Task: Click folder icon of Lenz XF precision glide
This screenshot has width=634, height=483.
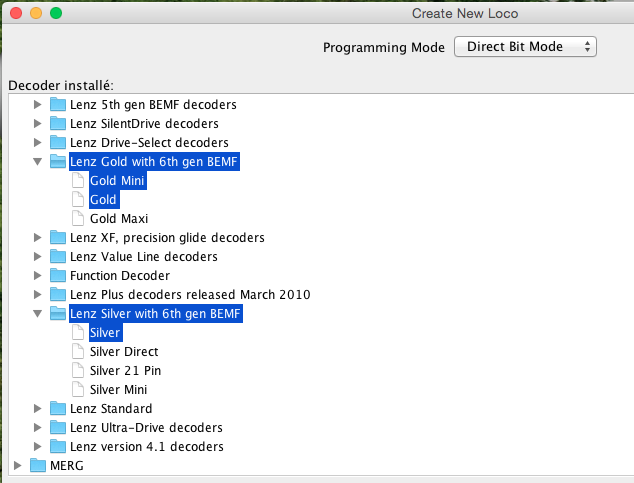Action: [58, 237]
